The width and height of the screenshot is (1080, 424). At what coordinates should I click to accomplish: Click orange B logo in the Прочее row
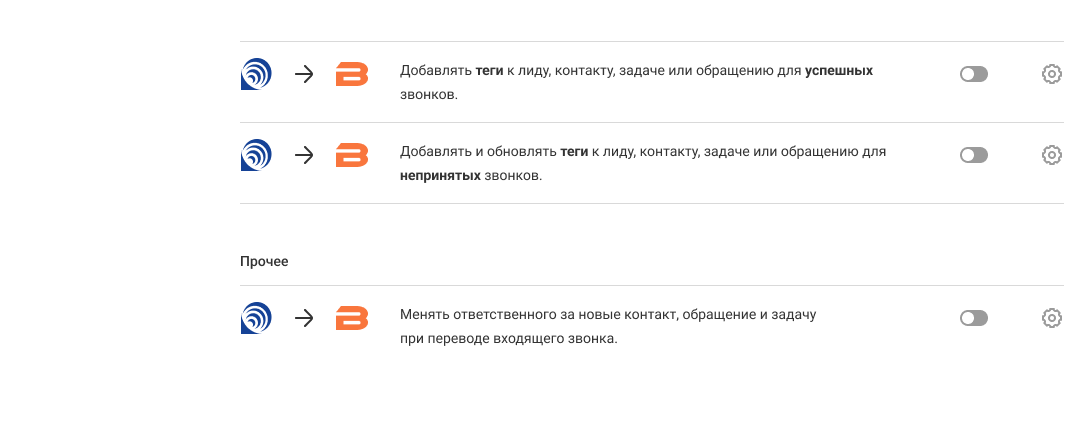pos(352,318)
